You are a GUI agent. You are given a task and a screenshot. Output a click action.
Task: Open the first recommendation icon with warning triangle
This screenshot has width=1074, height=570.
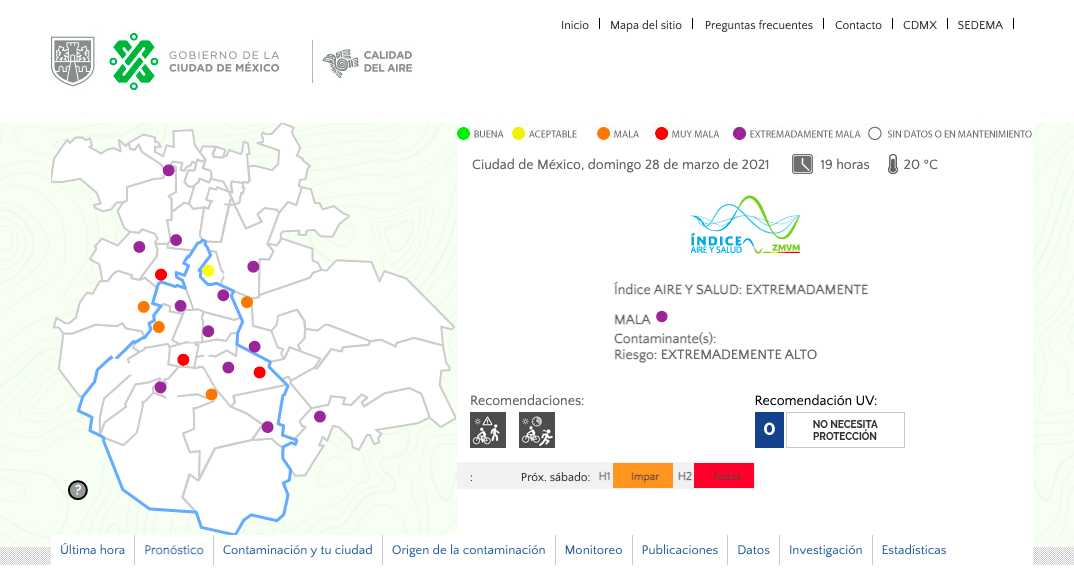pyautogui.click(x=488, y=430)
